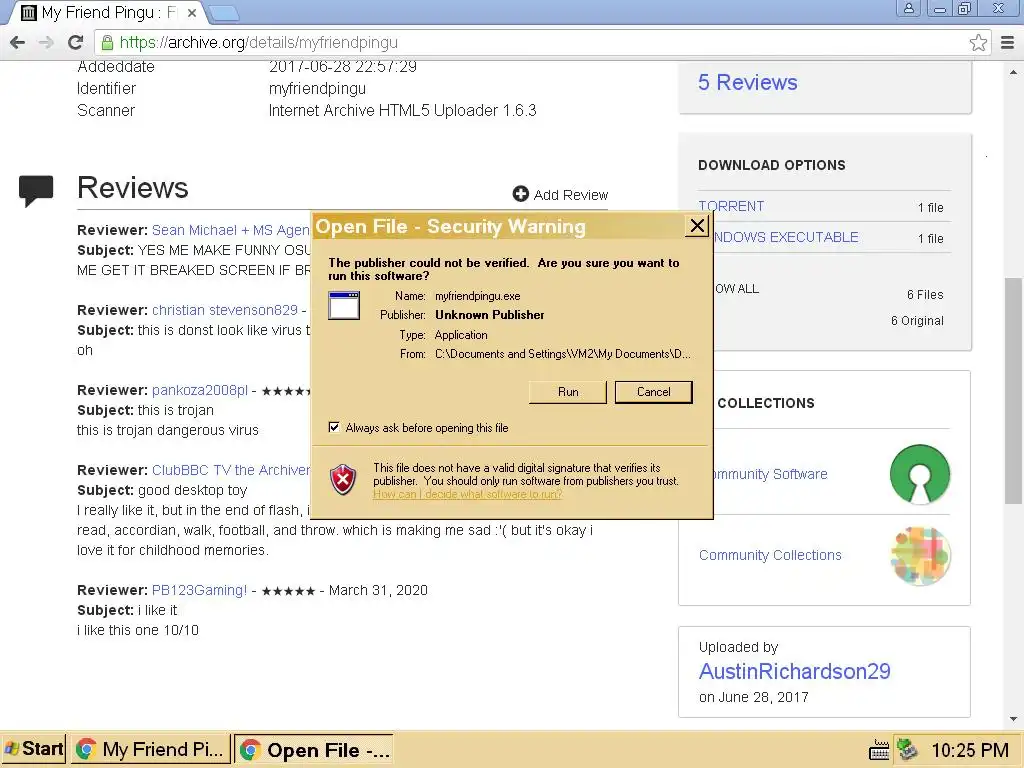This screenshot has width=1024, height=768.
Task: Close the Security Warning dialog with X
Action: click(697, 226)
